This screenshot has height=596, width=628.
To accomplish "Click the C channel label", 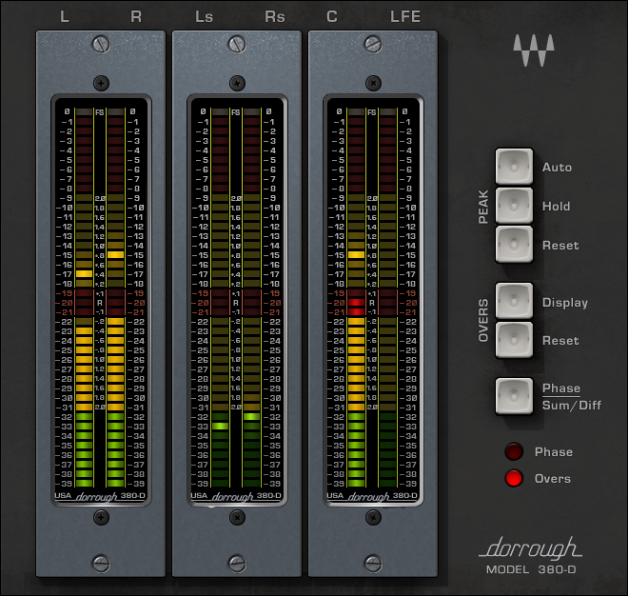I will tap(332, 17).
